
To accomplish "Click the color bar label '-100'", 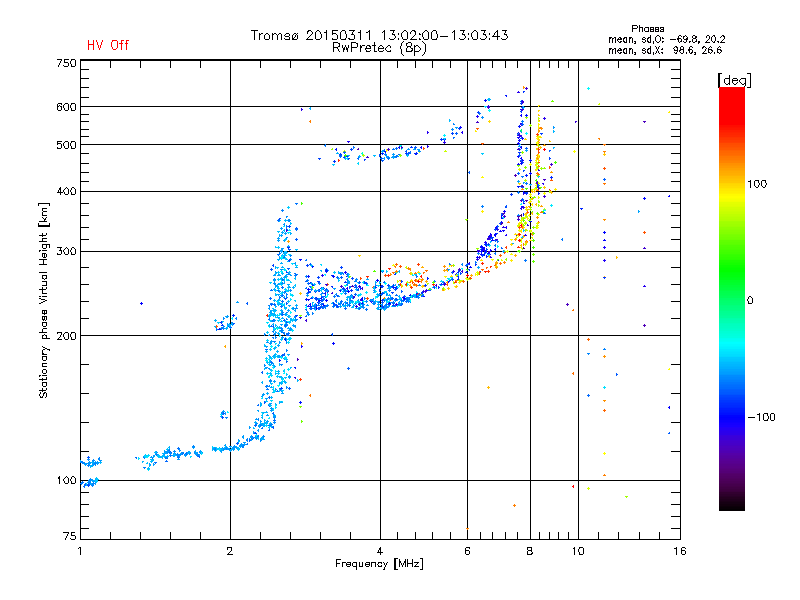I will point(762,417).
